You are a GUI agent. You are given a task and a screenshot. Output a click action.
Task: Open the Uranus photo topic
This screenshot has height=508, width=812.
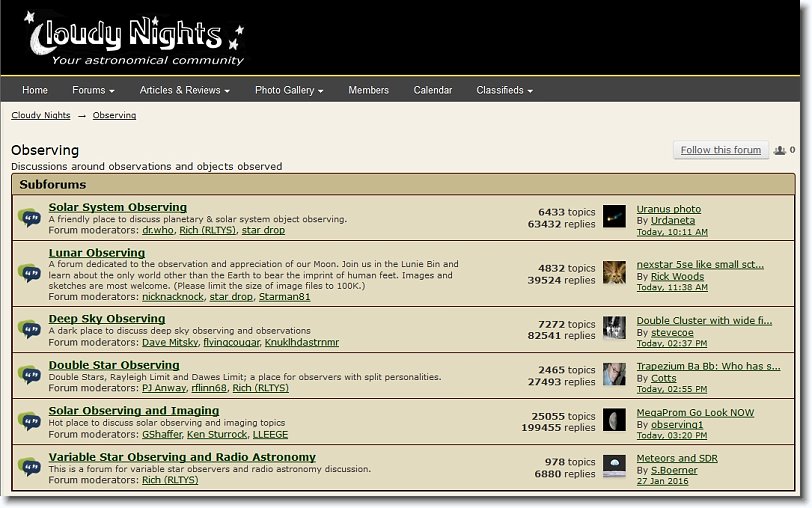pyautogui.click(x=669, y=209)
